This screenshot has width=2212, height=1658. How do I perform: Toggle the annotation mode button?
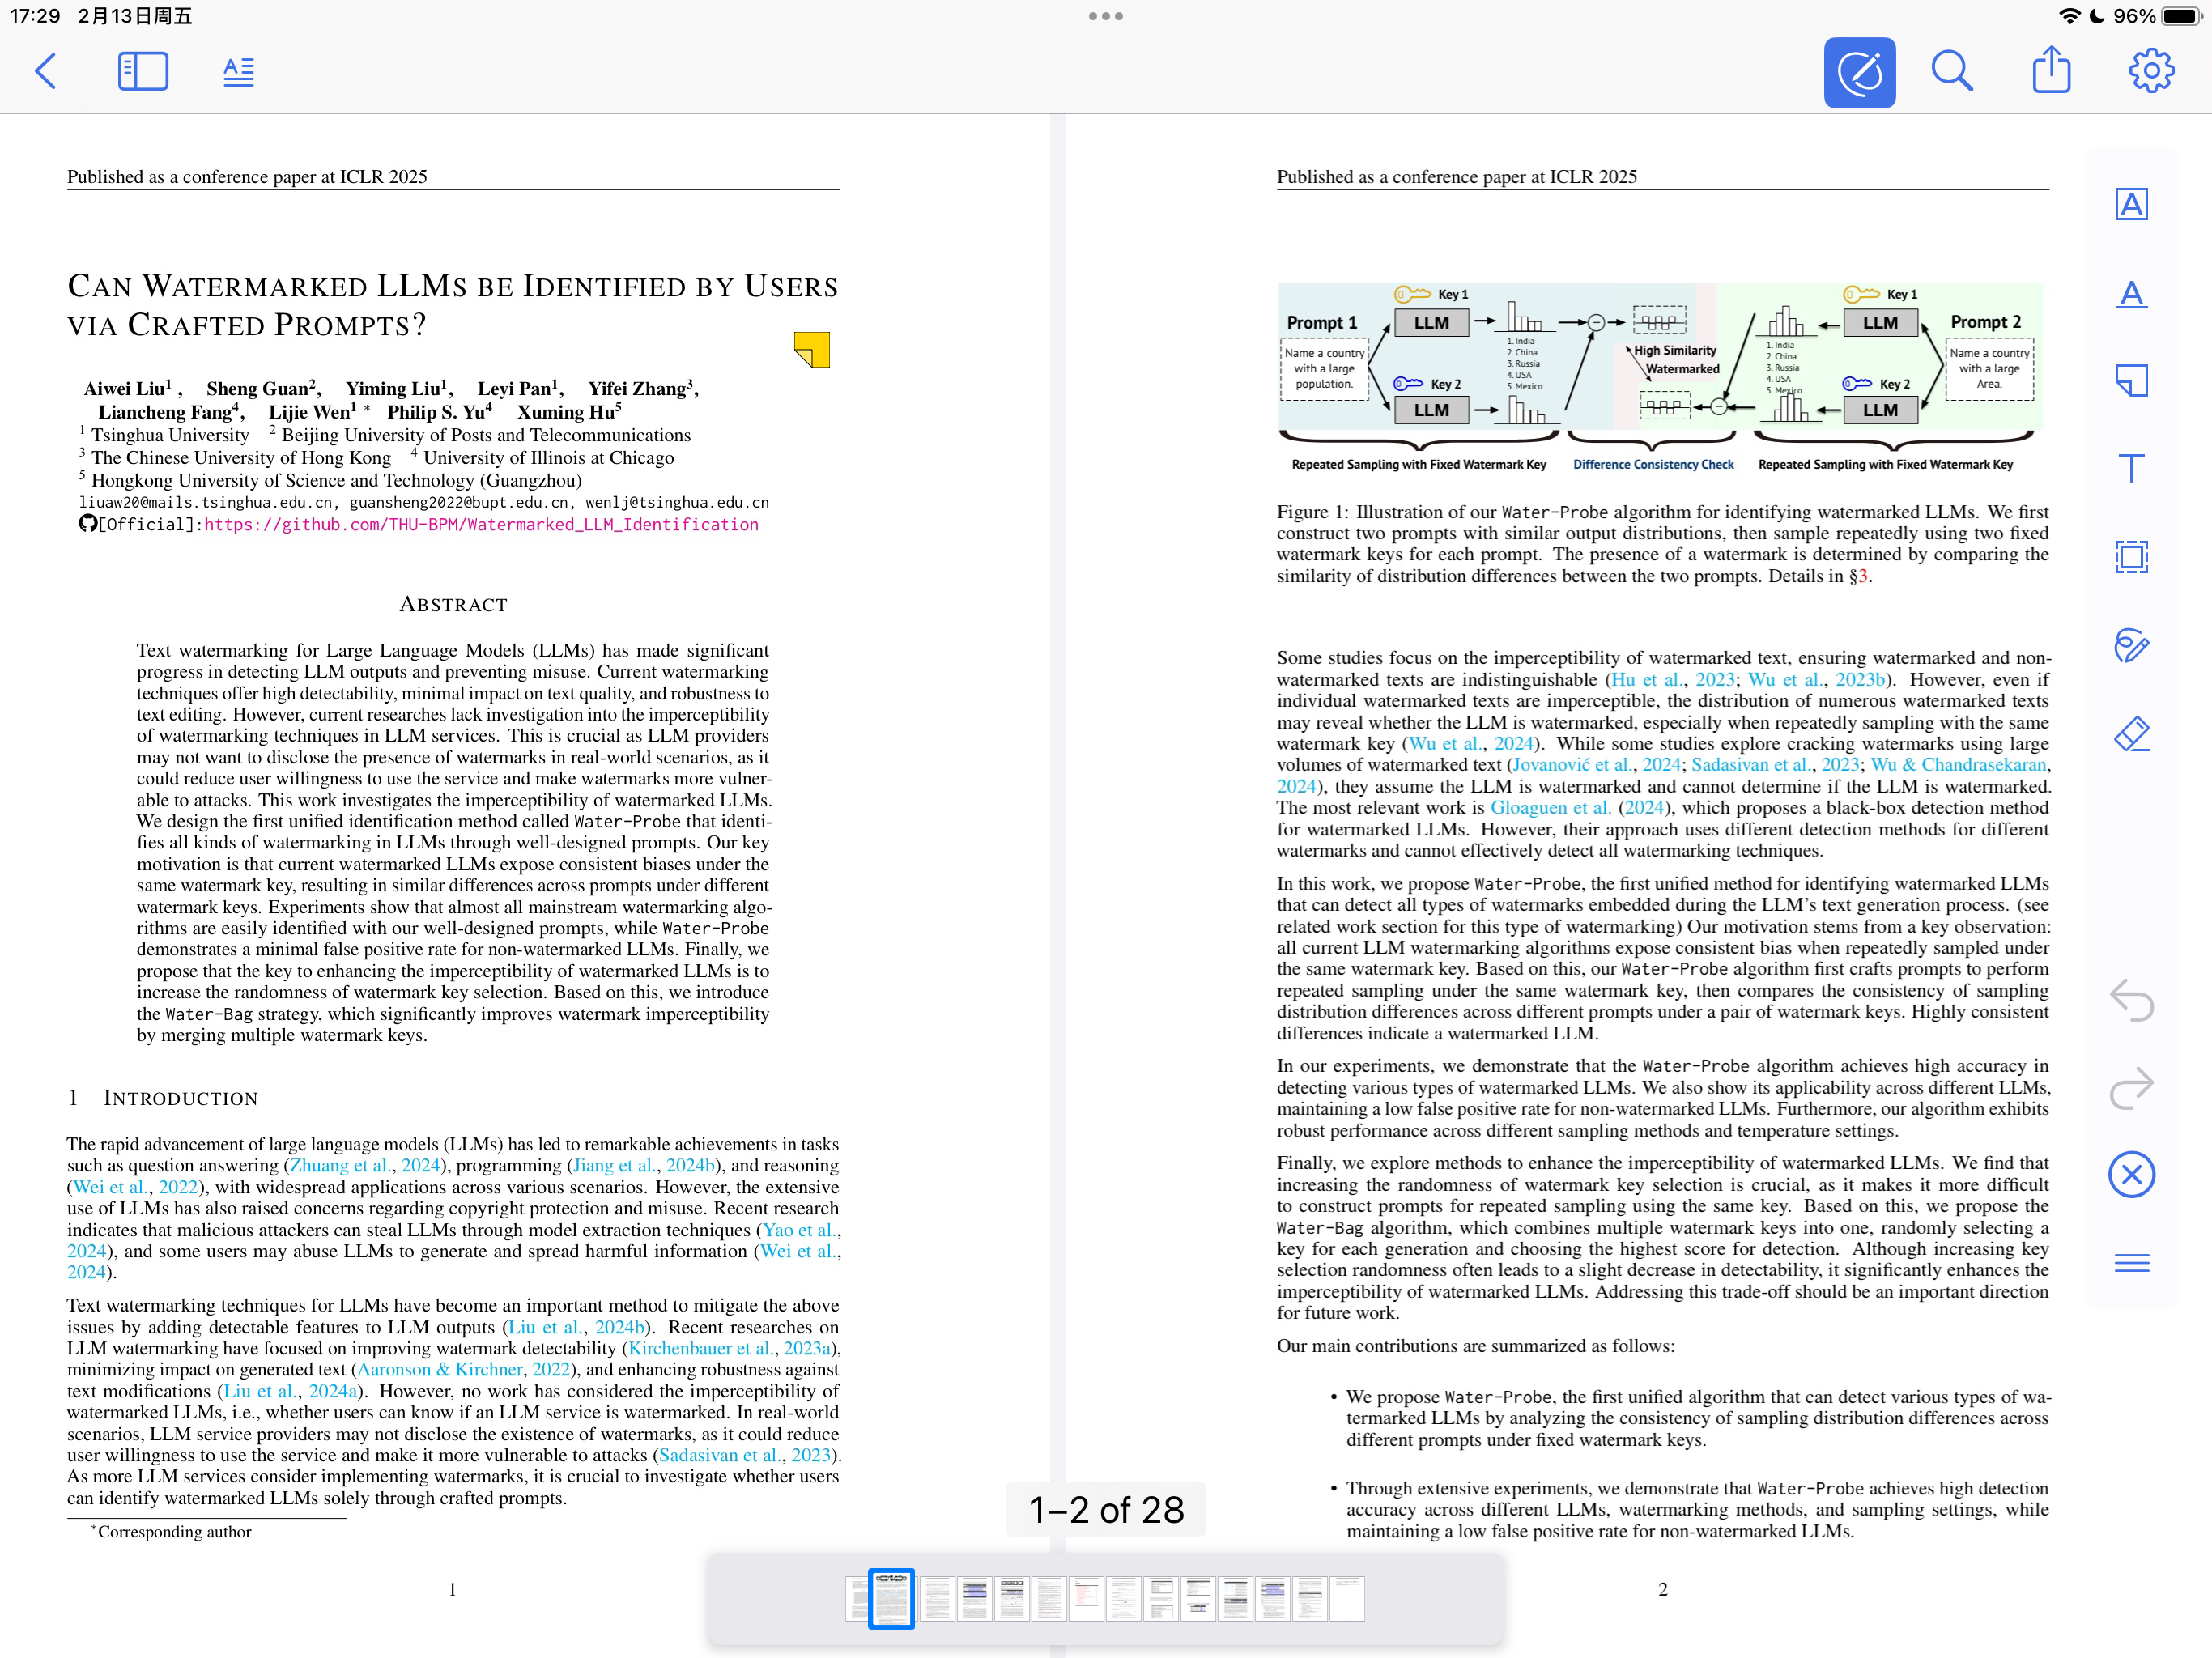point(1858,72)
